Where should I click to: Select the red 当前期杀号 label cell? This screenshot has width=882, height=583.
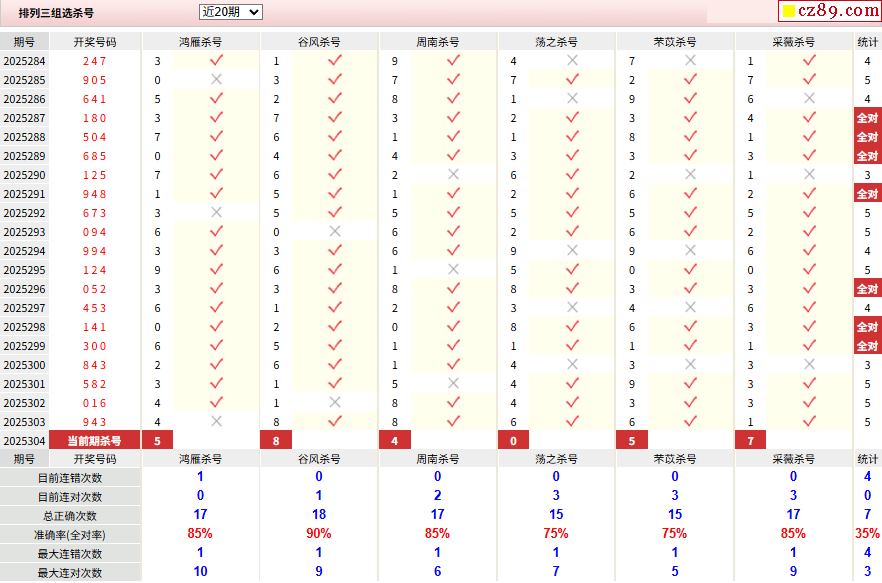coord(95,441)
